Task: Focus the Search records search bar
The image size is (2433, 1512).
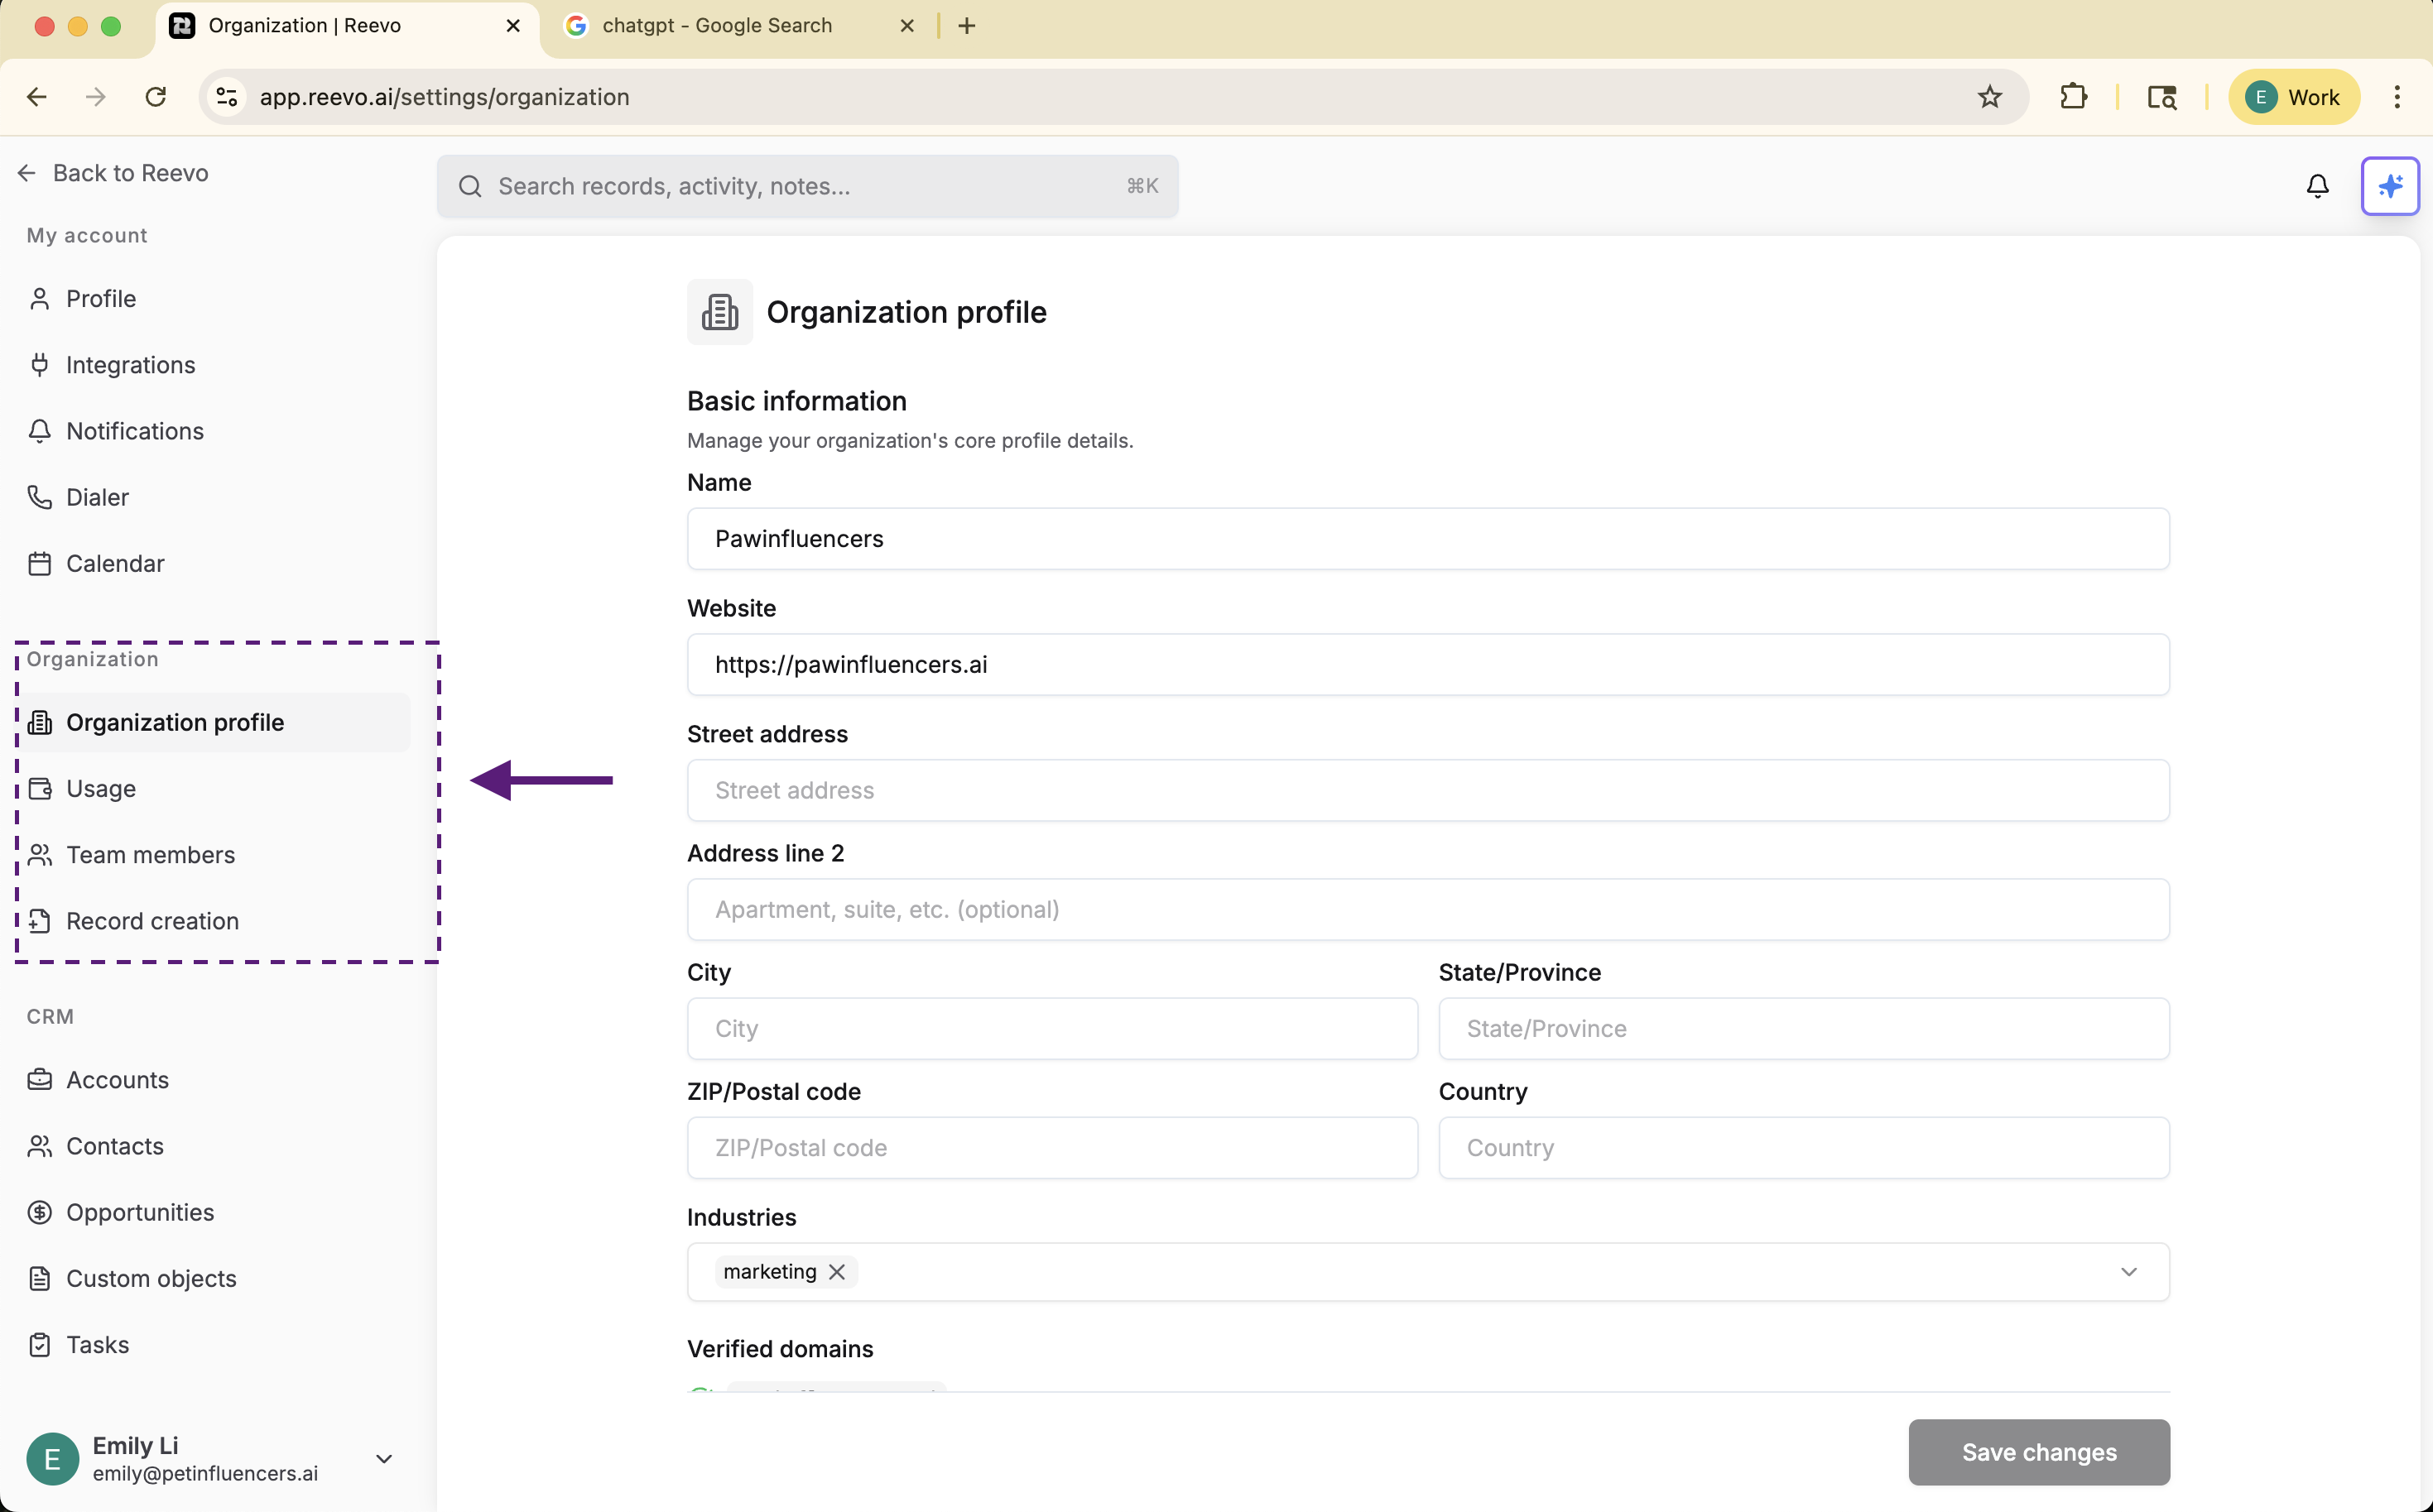Action: [x=807, y=186]
